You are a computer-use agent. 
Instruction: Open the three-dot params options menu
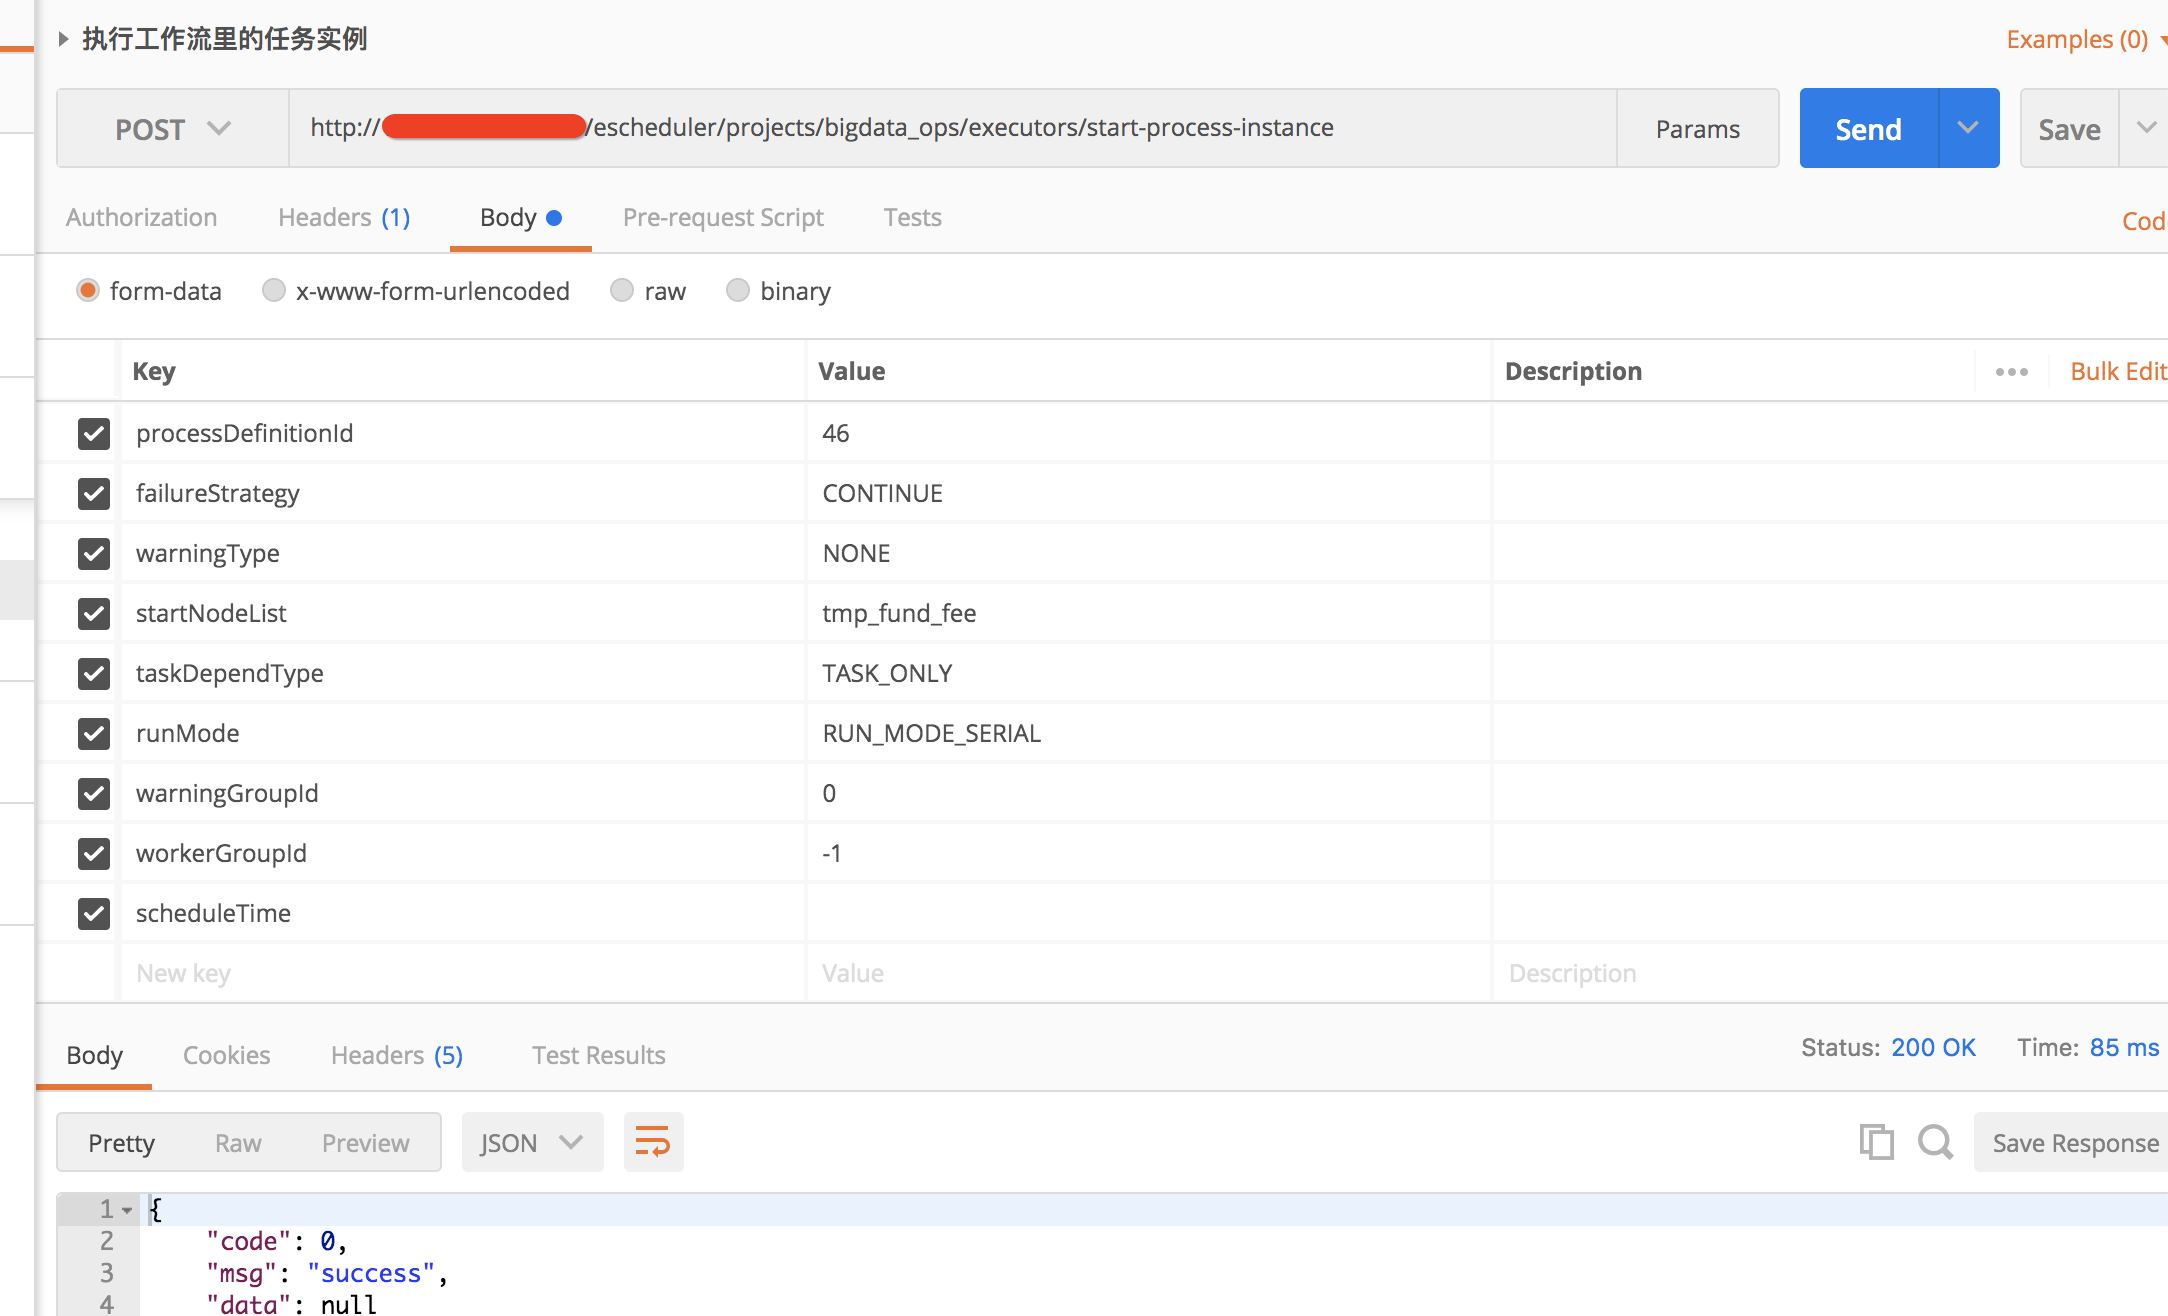[2011, 371]
